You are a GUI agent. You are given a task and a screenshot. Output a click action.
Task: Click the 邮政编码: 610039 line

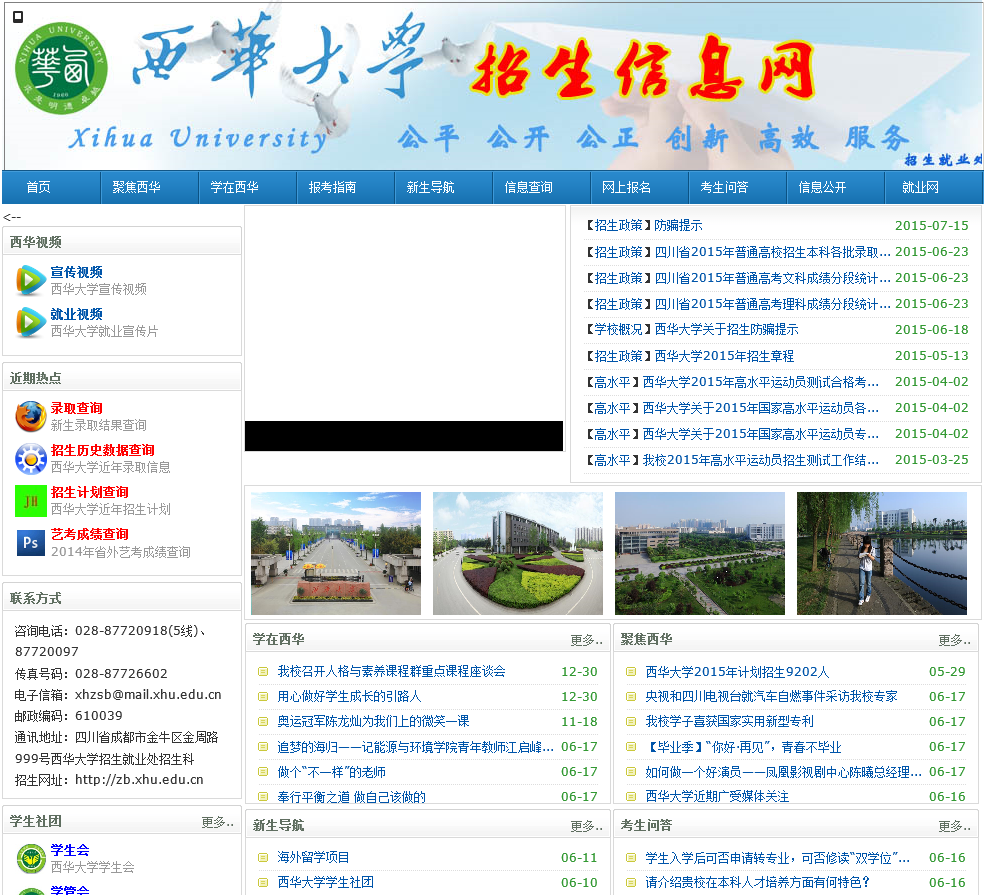tap(68, 715)
